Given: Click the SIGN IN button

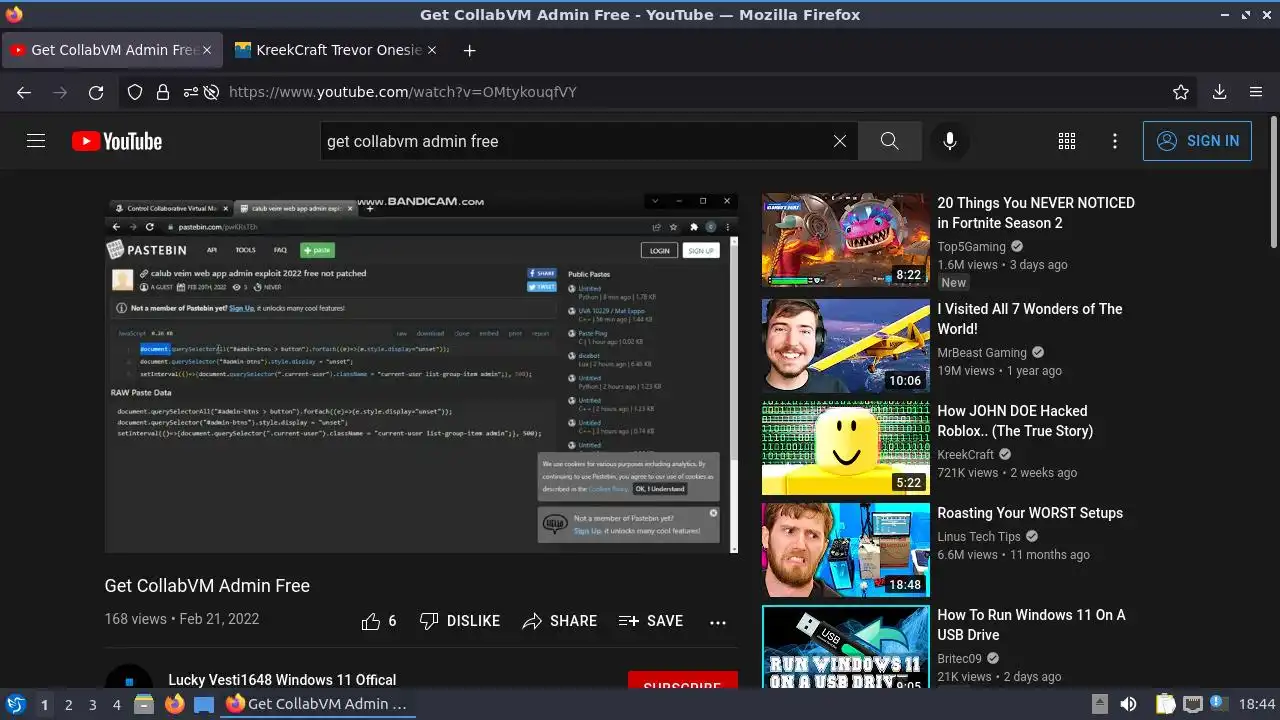Looking at the screenshot, I should click(1197, 141).
